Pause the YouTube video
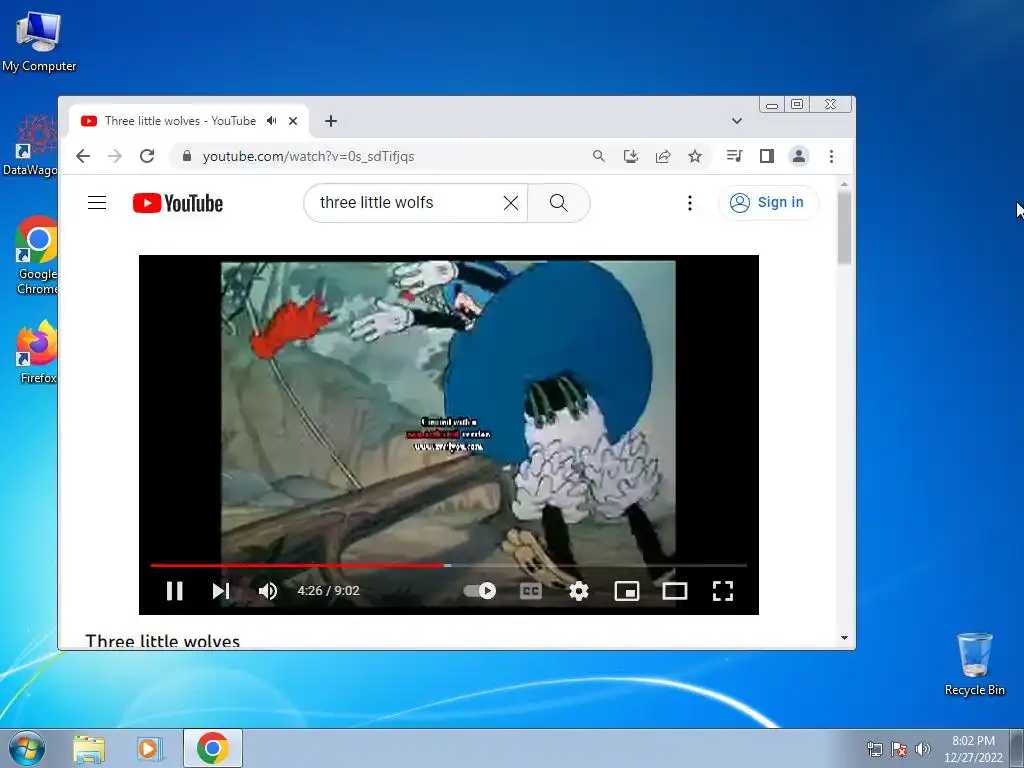 pyautogui.click(x=174, y=591)
